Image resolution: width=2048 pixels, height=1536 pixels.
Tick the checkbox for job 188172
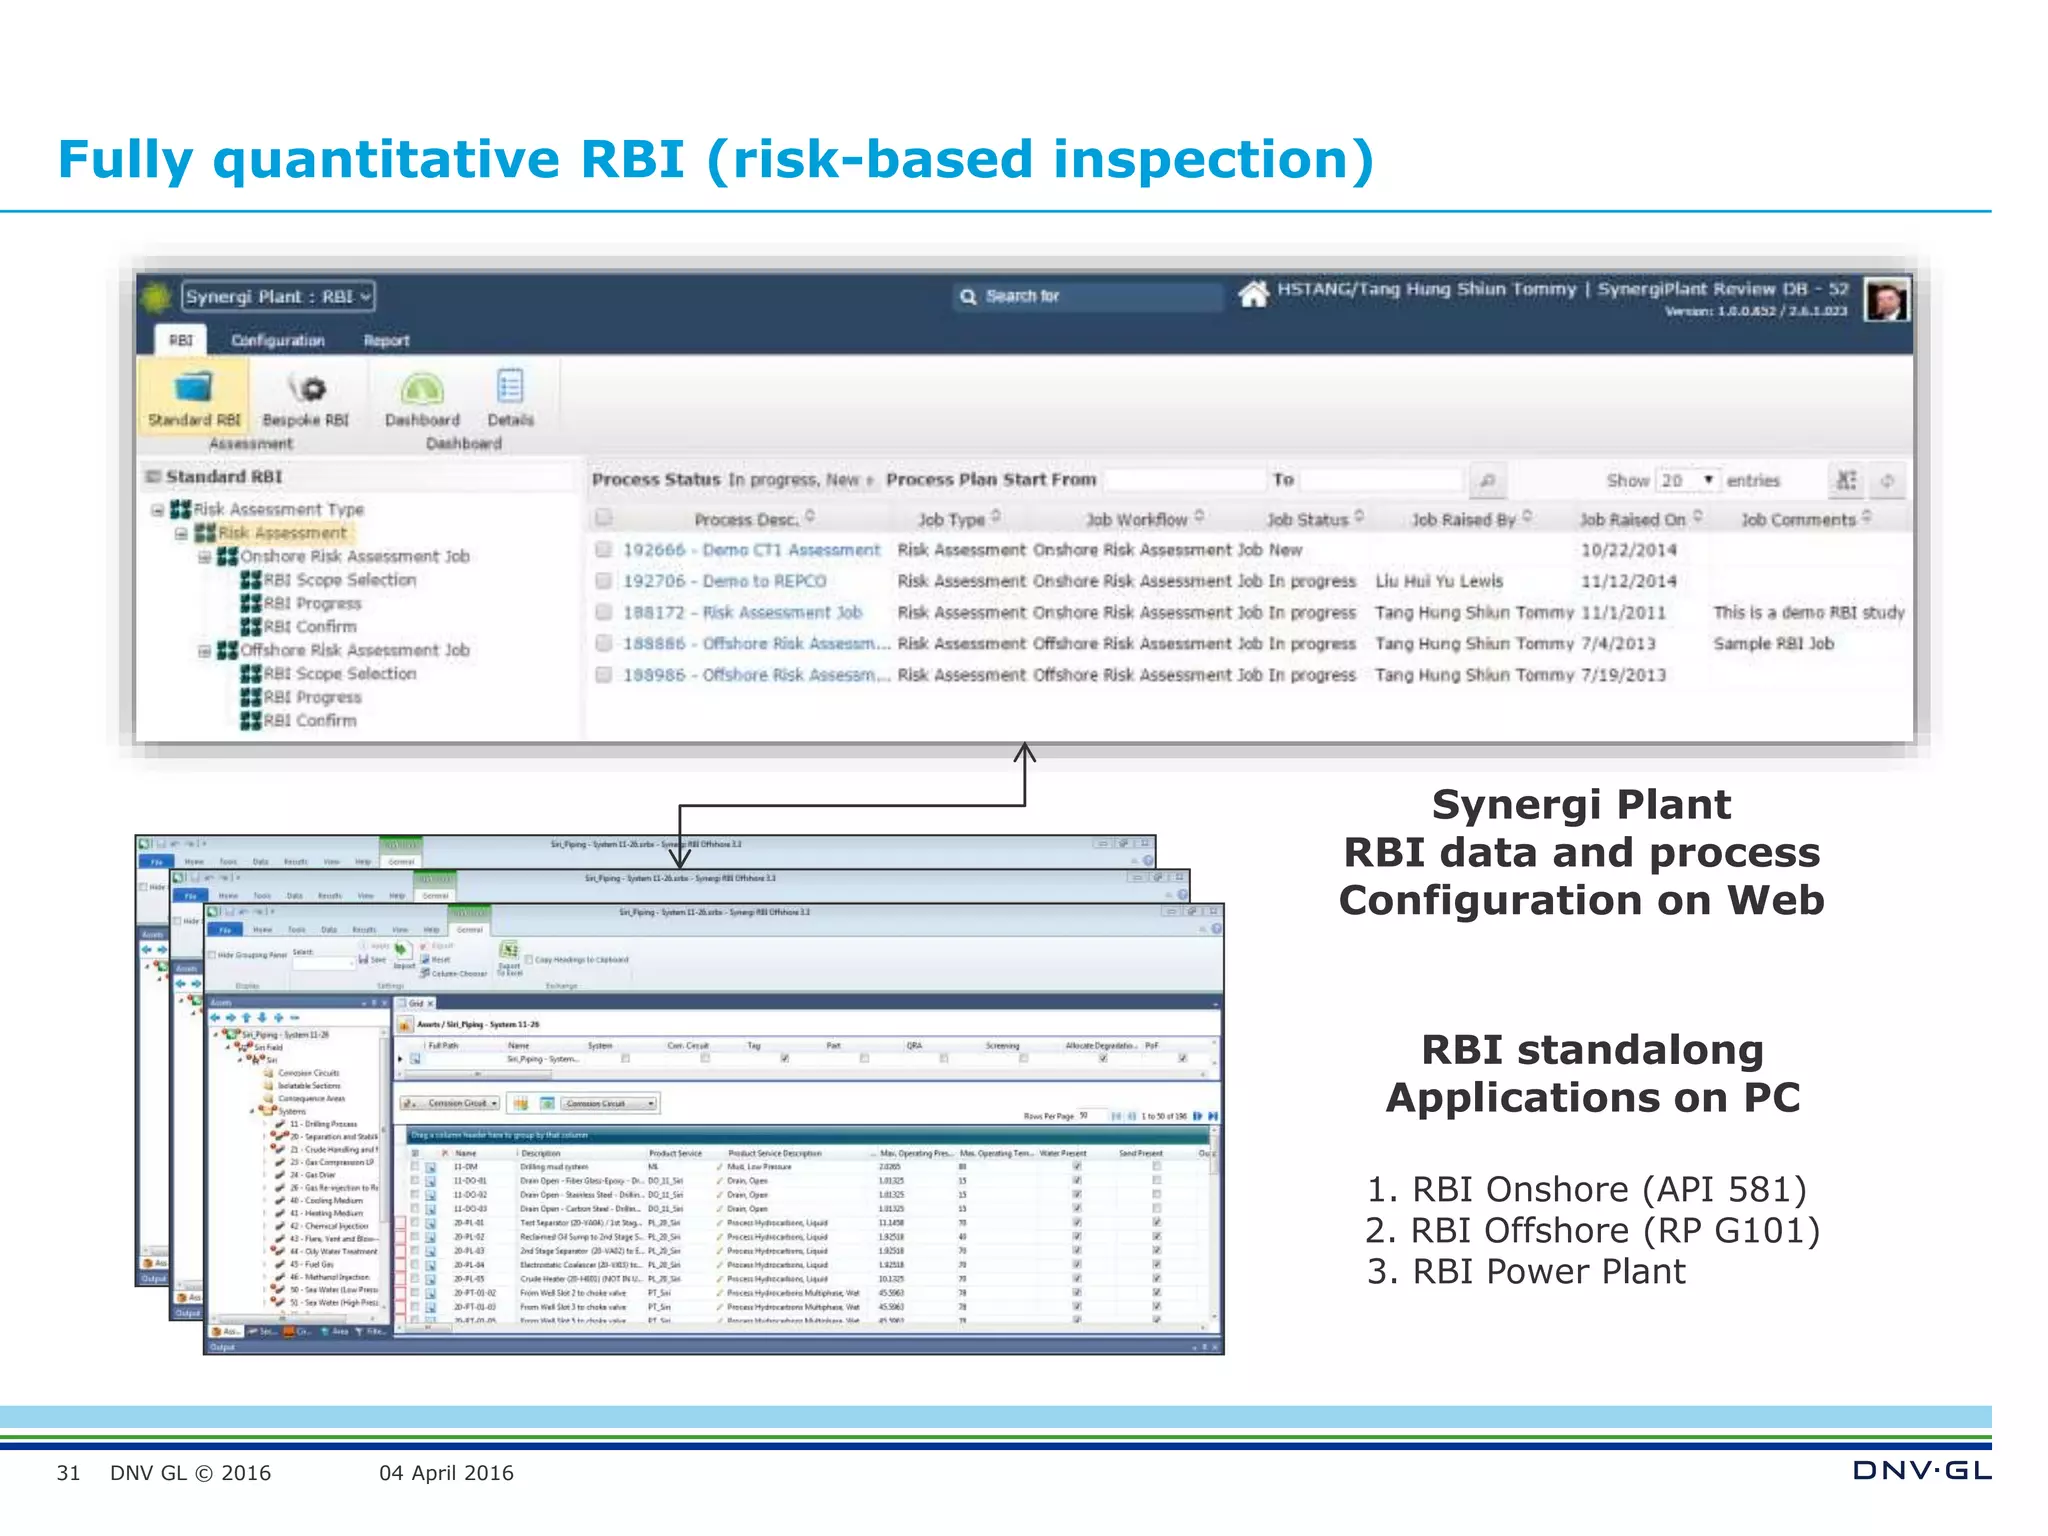[603, 612]
